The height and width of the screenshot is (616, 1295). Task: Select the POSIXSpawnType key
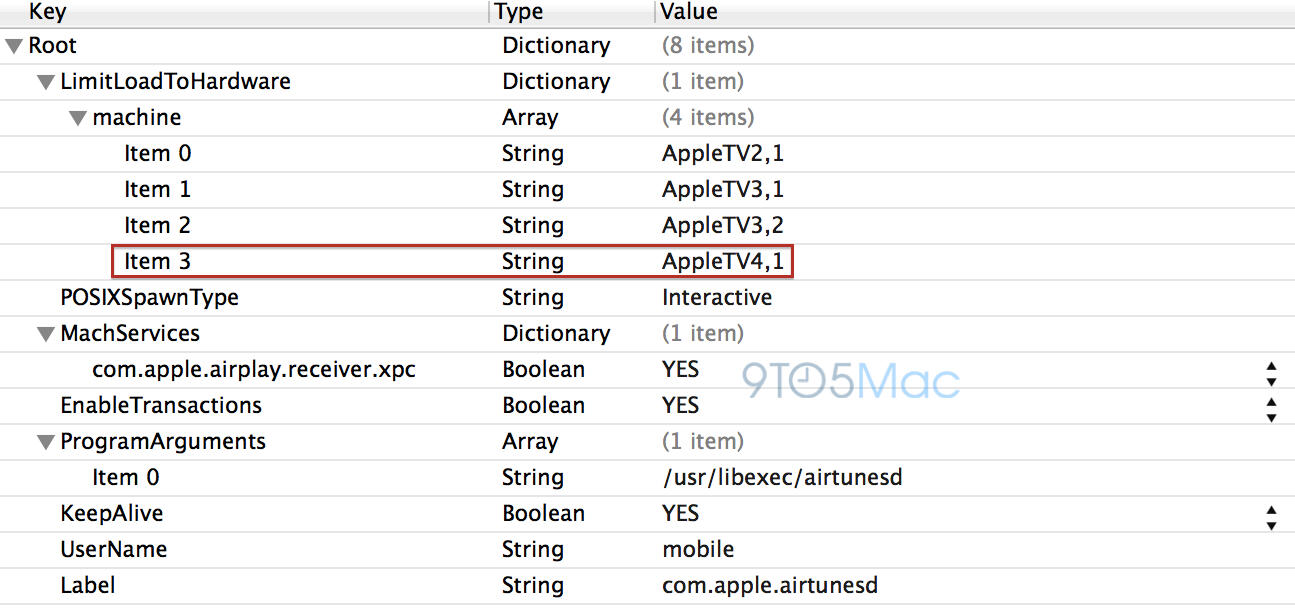150,298
